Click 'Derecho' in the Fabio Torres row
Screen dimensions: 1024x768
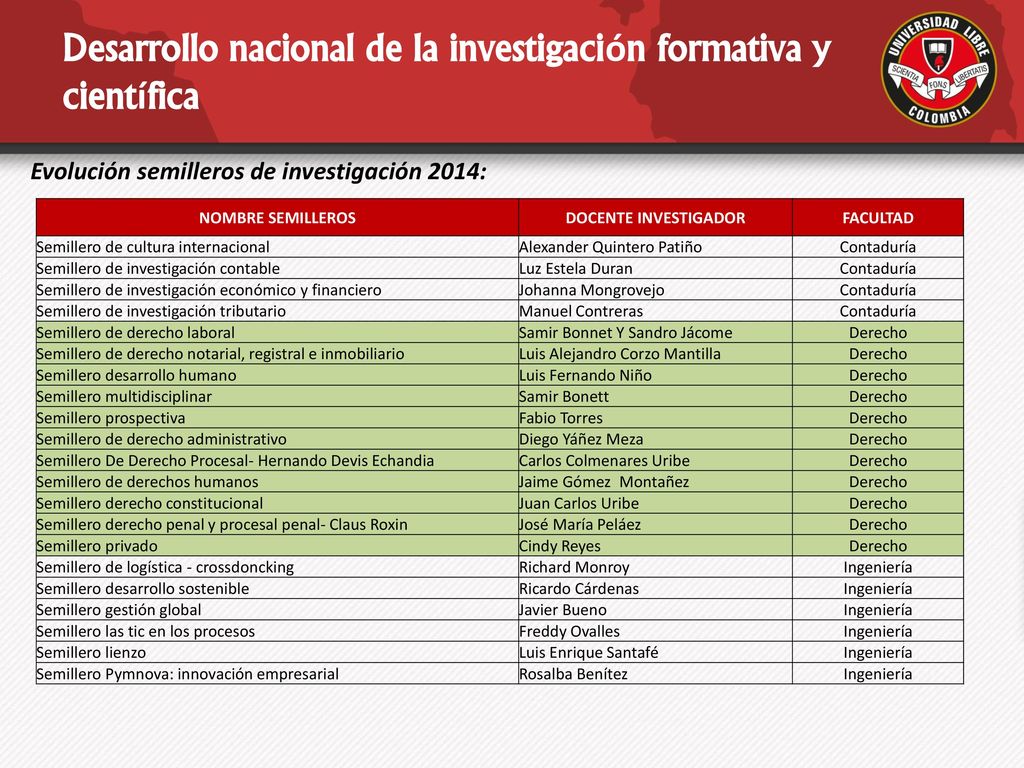pyautogui.click(x=878, y=418)
